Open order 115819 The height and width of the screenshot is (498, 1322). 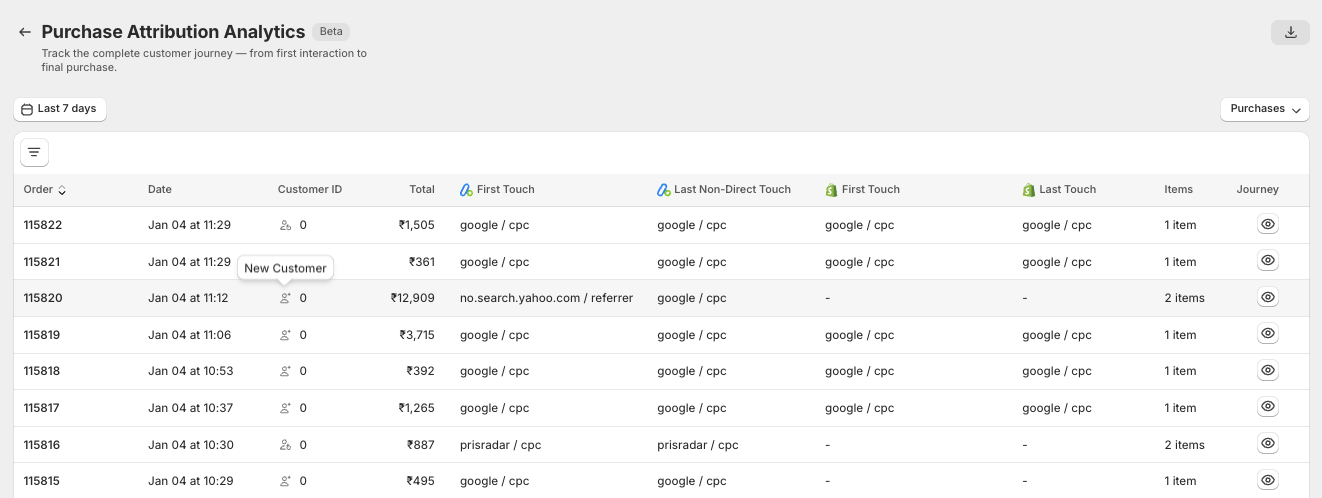click(42, 335)
